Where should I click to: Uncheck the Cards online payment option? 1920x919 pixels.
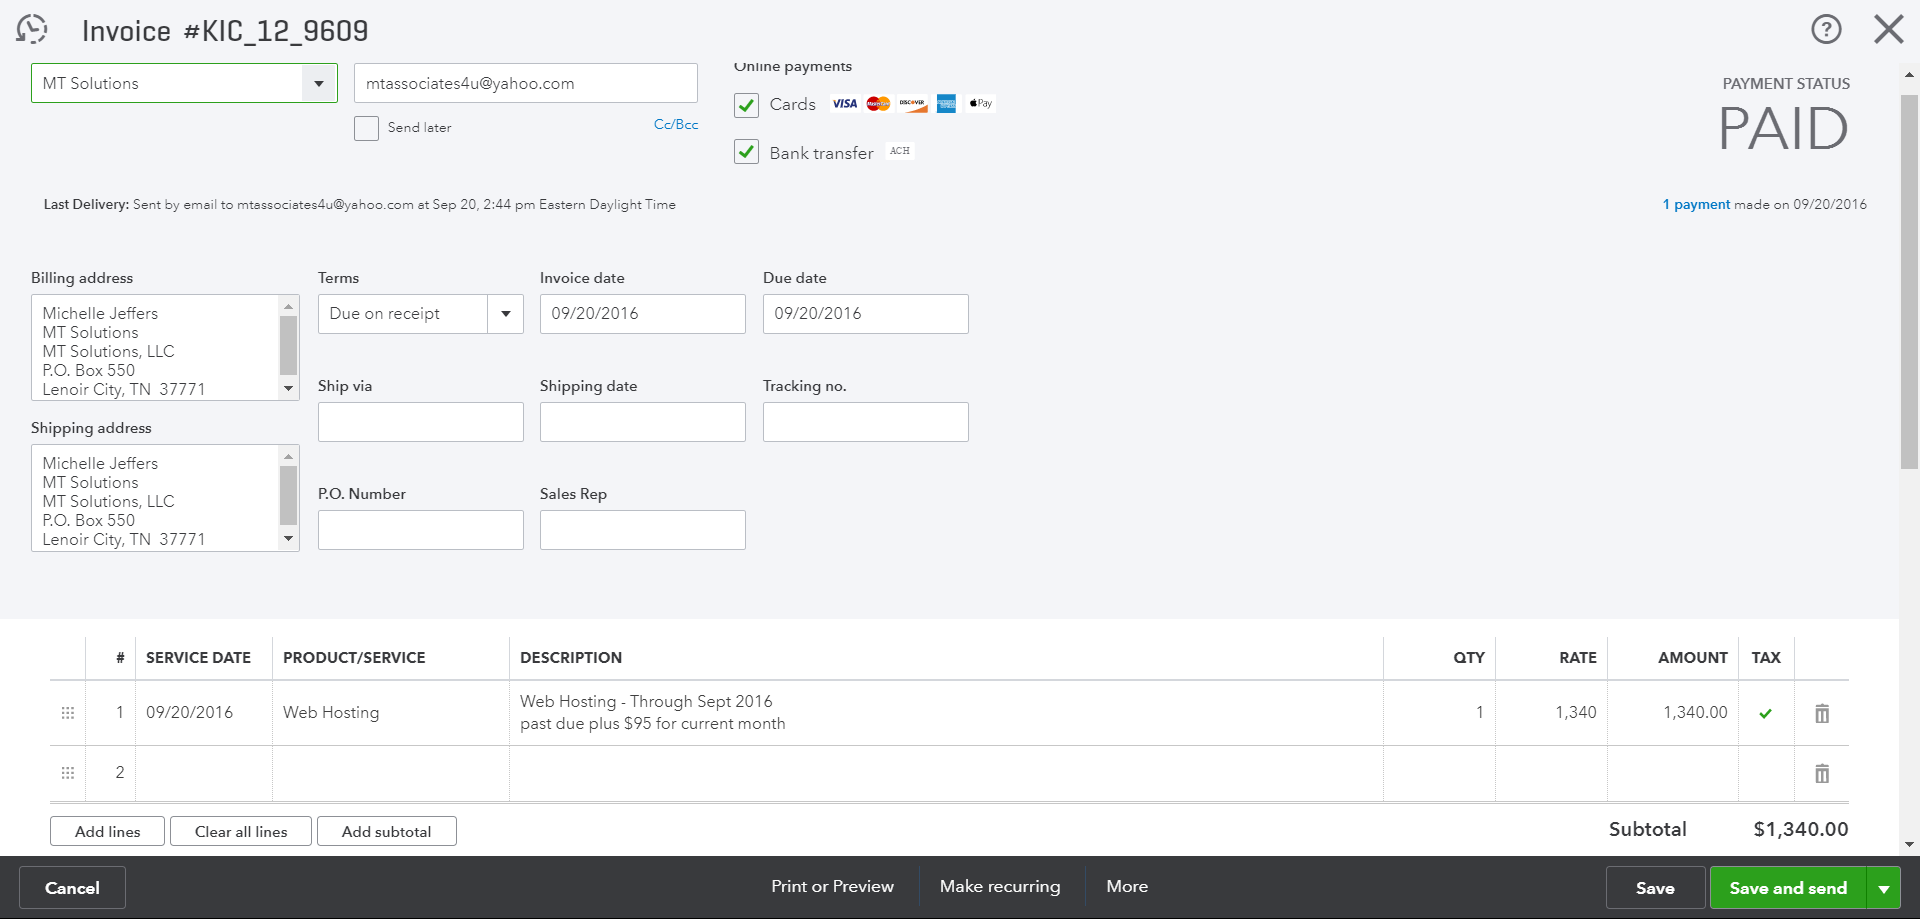[746, 105]
